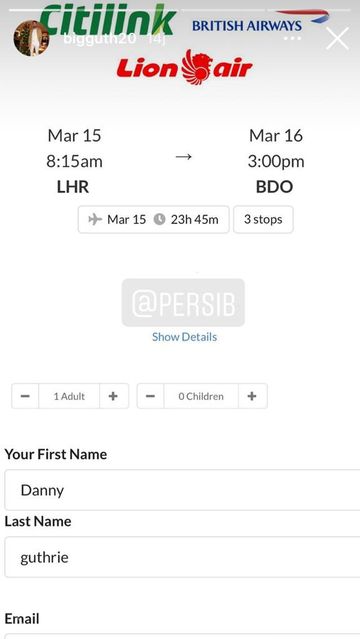The width and height of the screenshot is (360, 639).
Task: Open the 3 stops badge
Action: coord(263,220)
